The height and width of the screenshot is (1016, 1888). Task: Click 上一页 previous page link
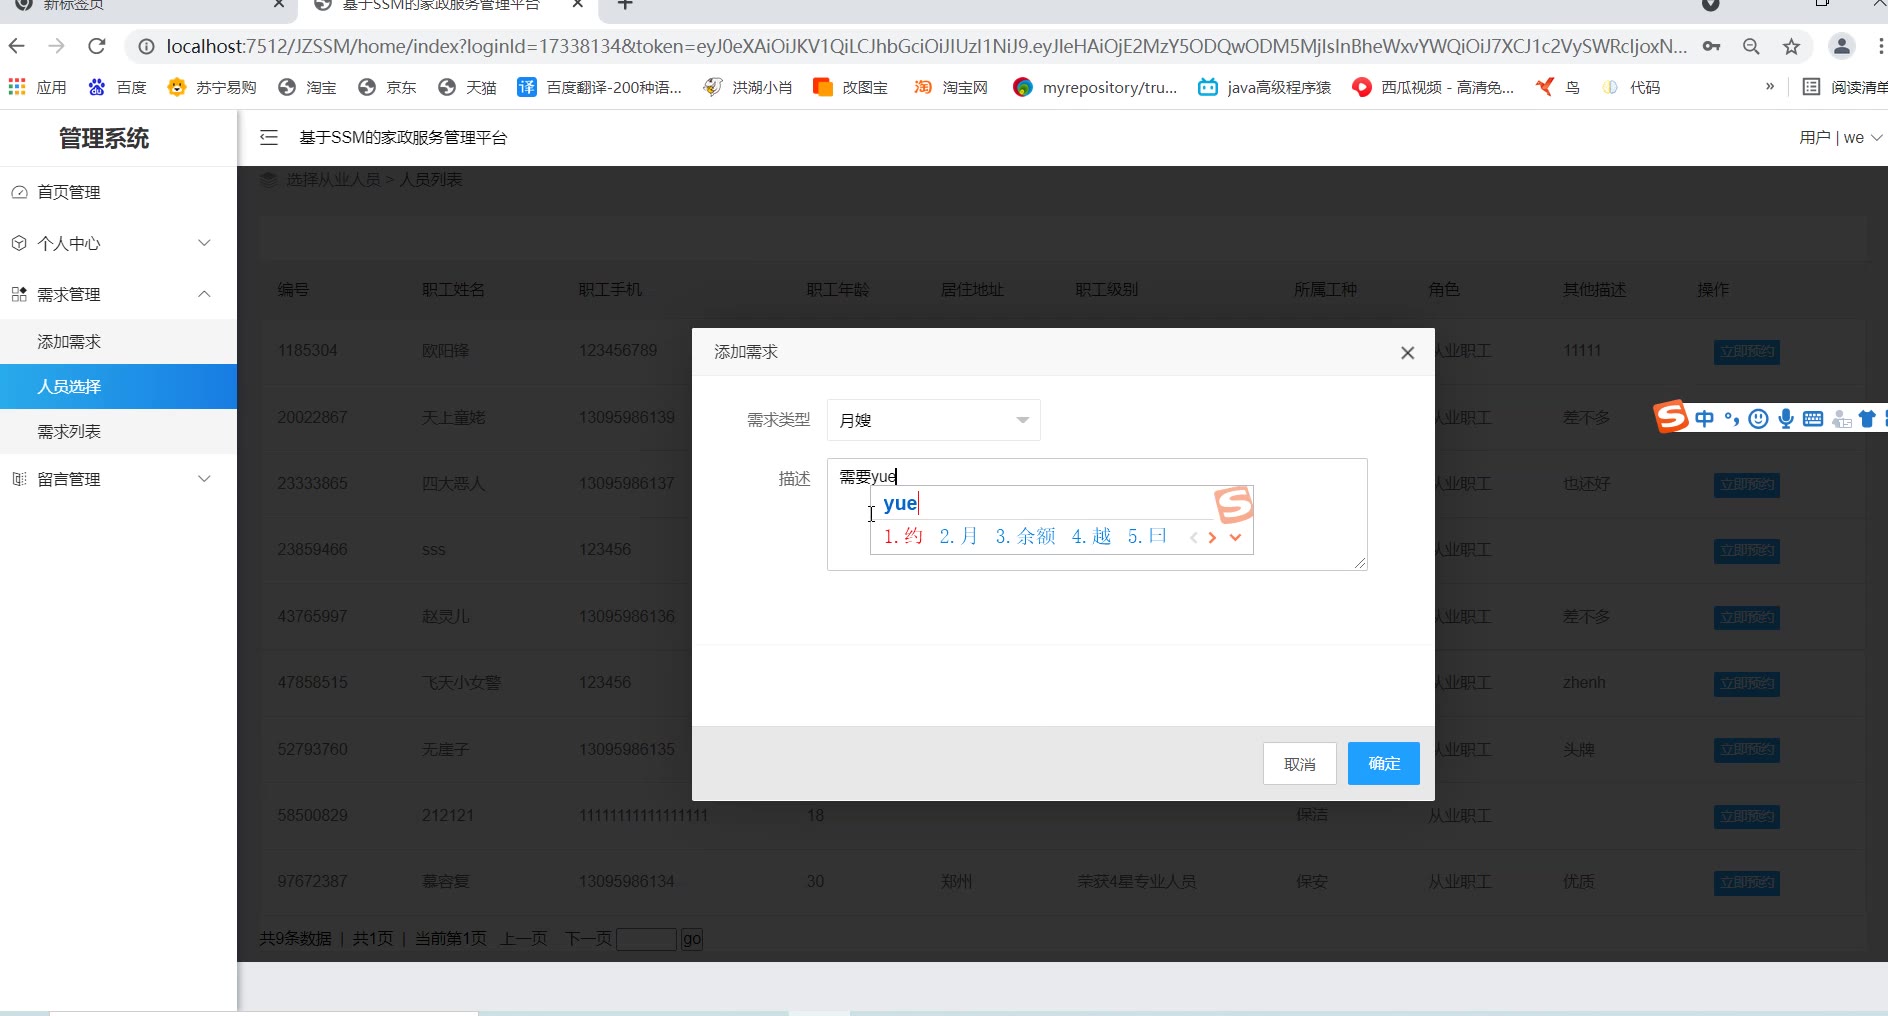click(x=524, y=938)
